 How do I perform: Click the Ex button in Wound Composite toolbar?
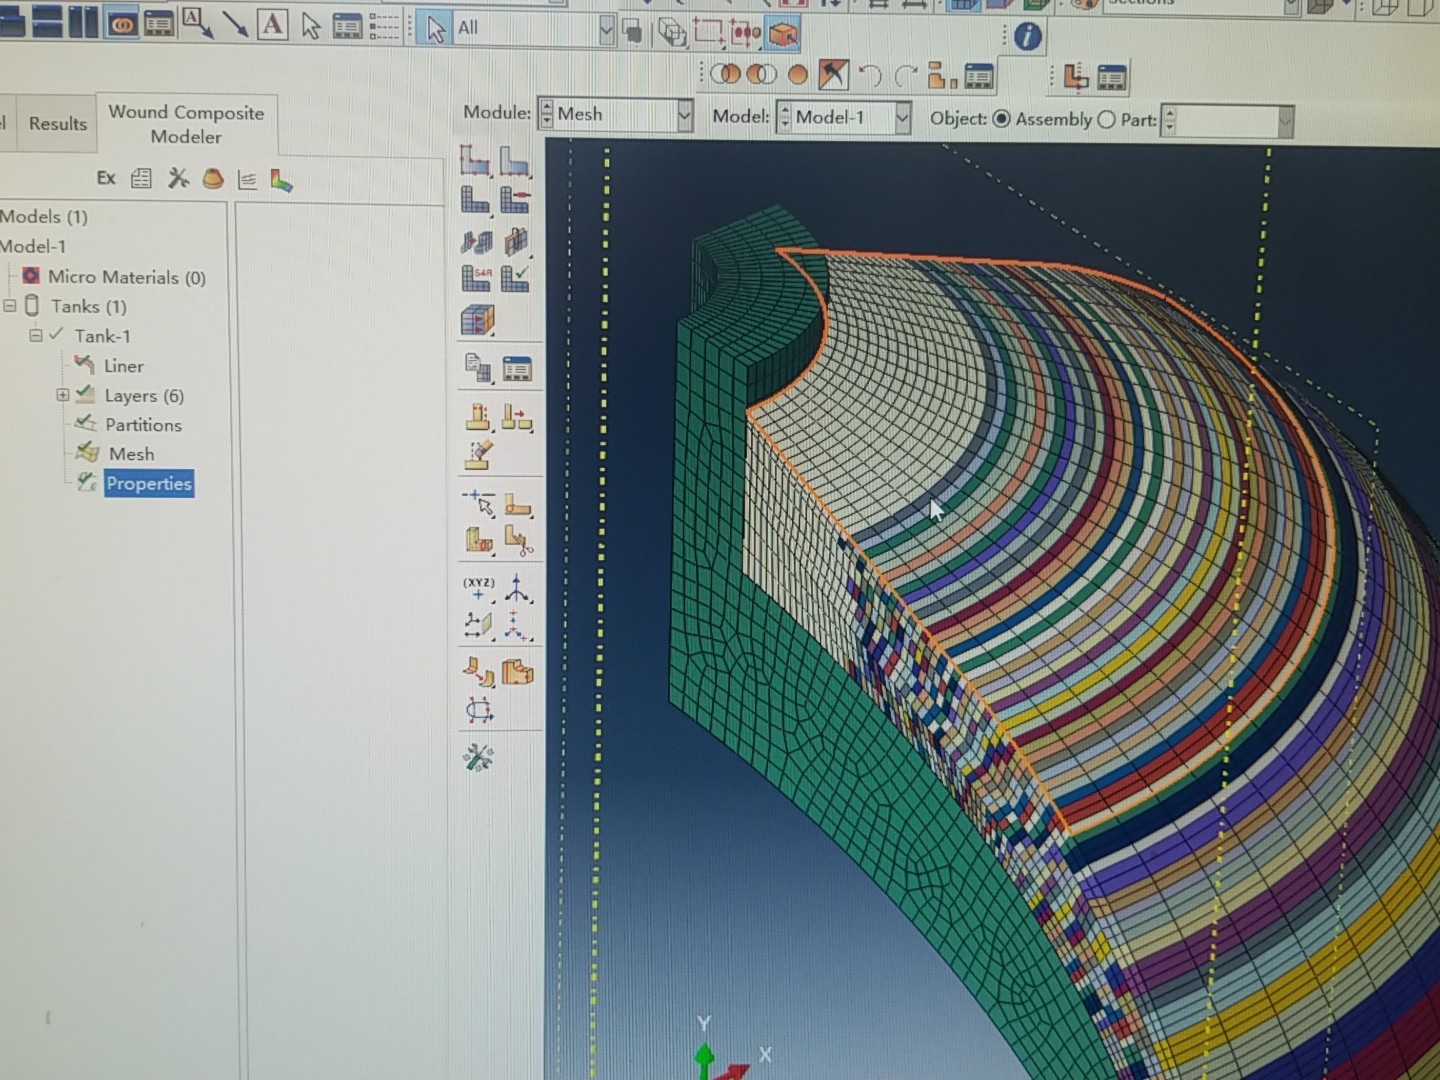click(107, 178)
